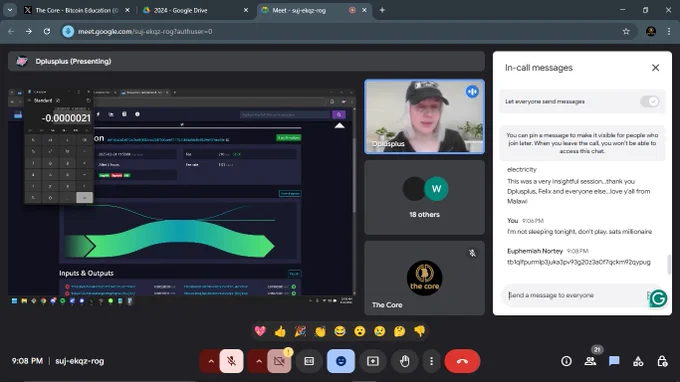Screen dimensions: 680x382
Task: Toggle Let everyone send messages
Action: point(650,101)
